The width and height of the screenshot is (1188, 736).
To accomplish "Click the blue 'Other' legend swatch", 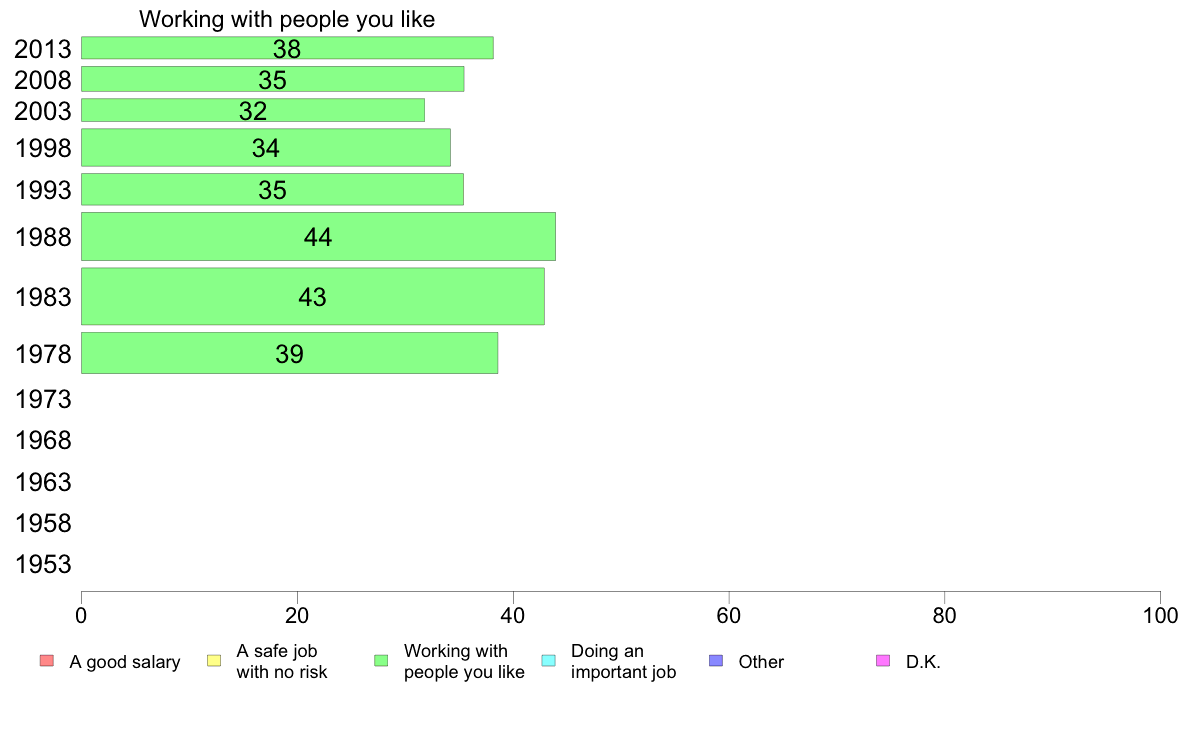I will pos(716,661).
